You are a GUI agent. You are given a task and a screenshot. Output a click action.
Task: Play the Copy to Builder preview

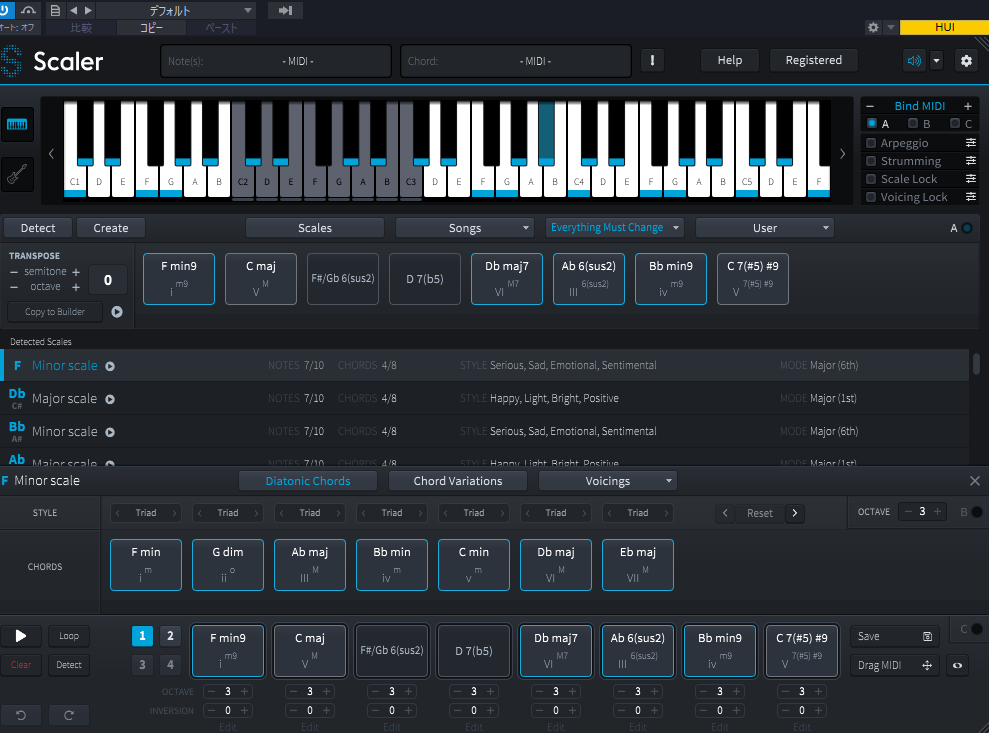[x=117, y=312]
